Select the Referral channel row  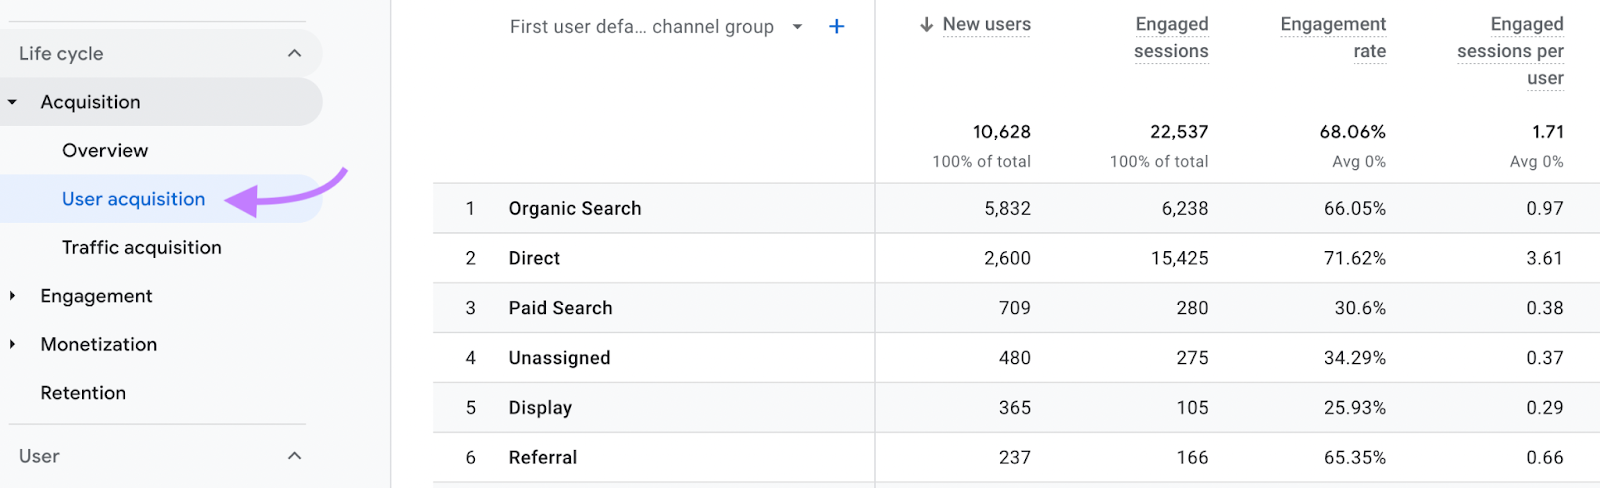click(543, 458)
